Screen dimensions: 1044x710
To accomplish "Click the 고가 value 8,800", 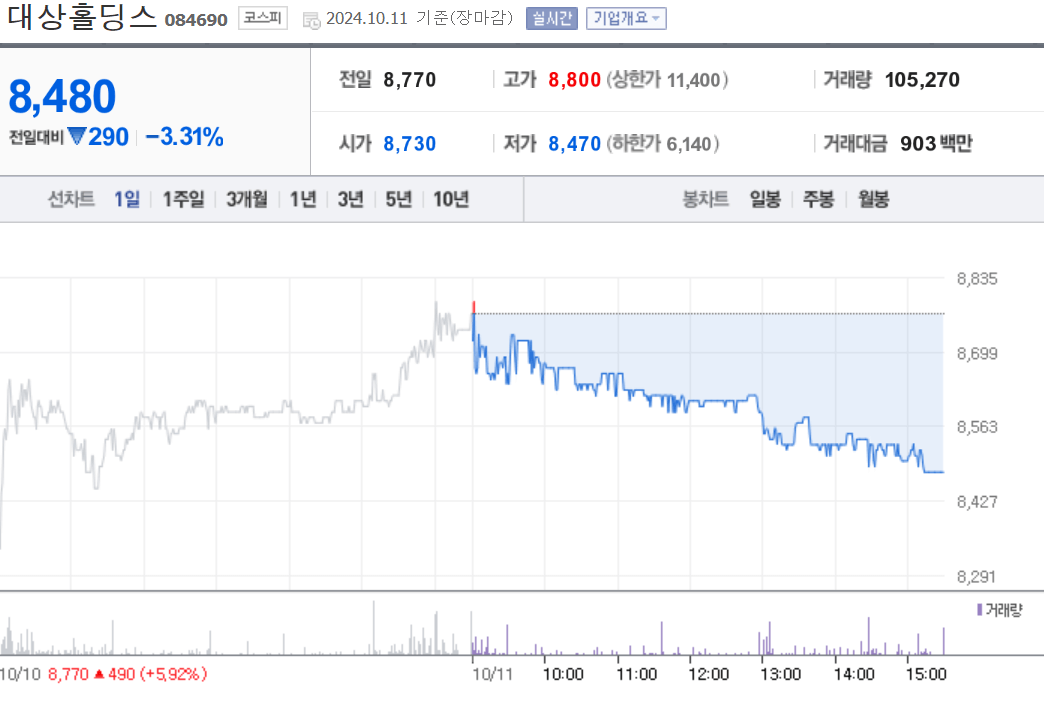I will tap(575, 80).
